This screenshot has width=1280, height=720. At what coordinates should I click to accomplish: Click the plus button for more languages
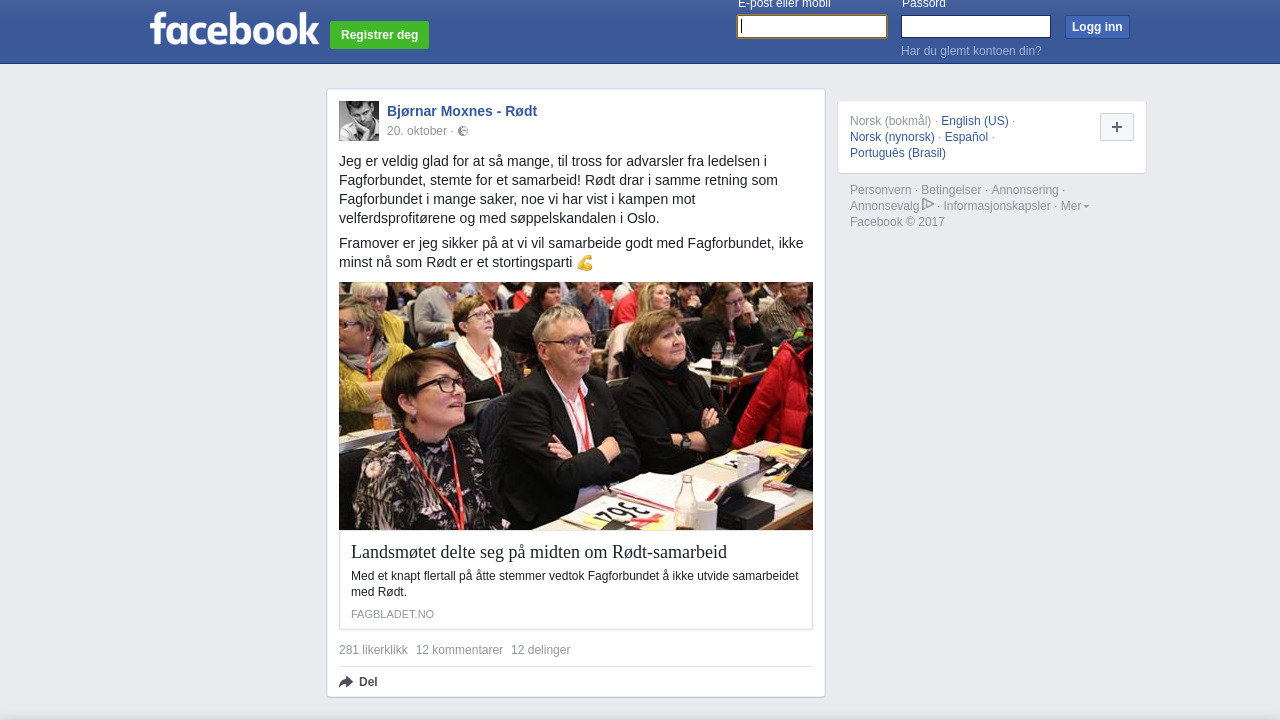pos(1117,127)
